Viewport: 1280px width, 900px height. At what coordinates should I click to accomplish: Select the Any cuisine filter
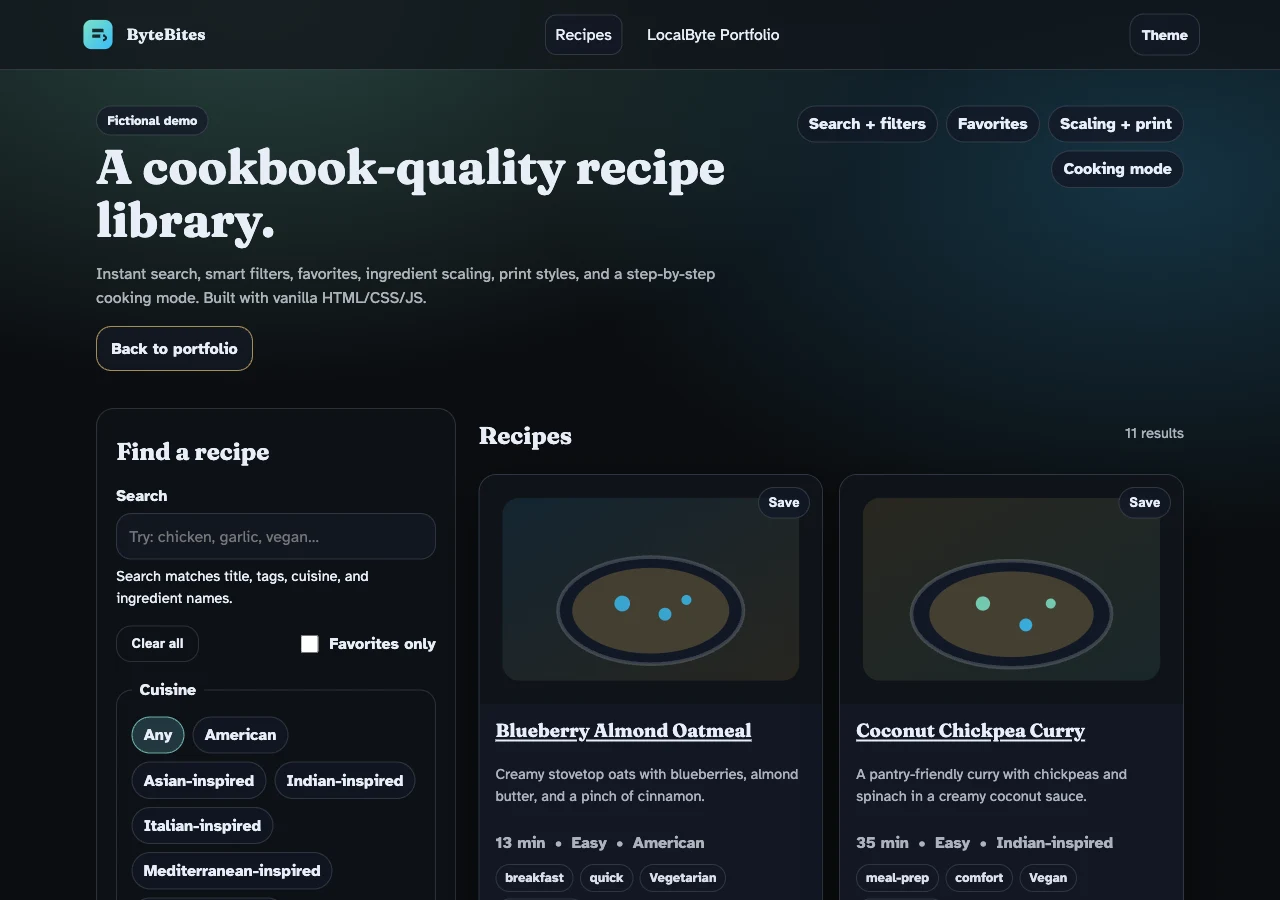click(158, 734)
